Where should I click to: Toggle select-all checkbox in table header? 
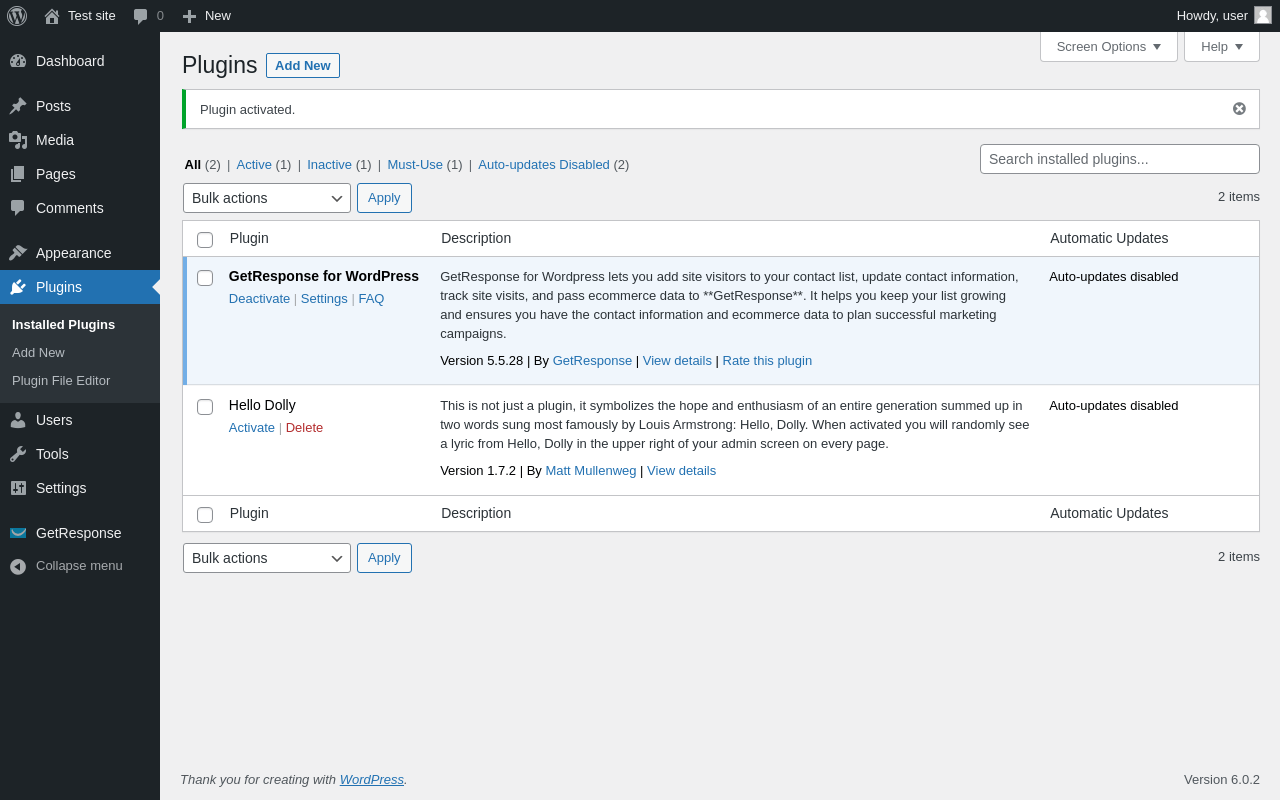click(205, 240)
